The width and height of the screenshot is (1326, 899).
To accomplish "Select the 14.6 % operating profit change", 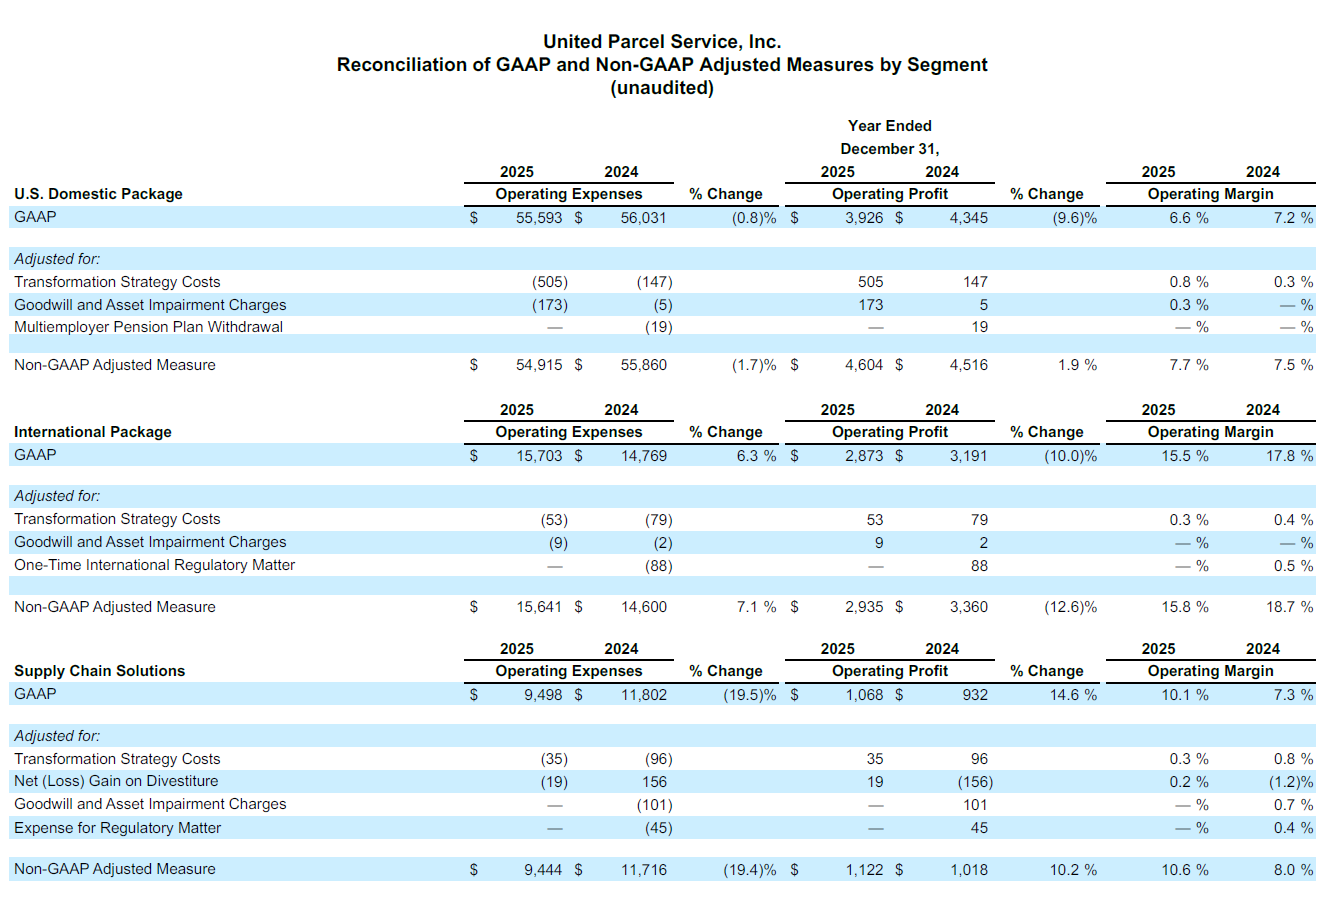I will point(1073,695).
